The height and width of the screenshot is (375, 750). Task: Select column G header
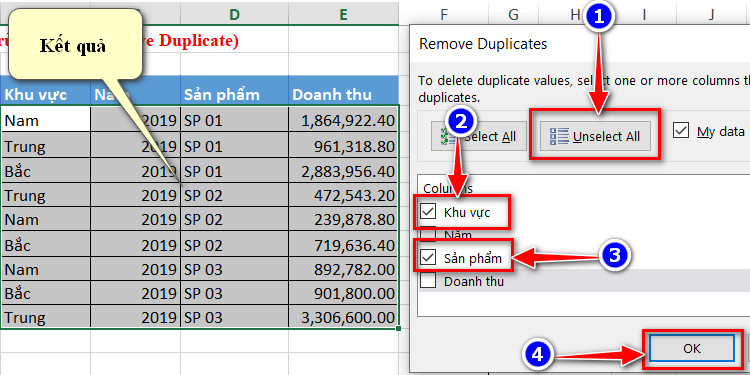pyautogui.click(x=513, y=14)
